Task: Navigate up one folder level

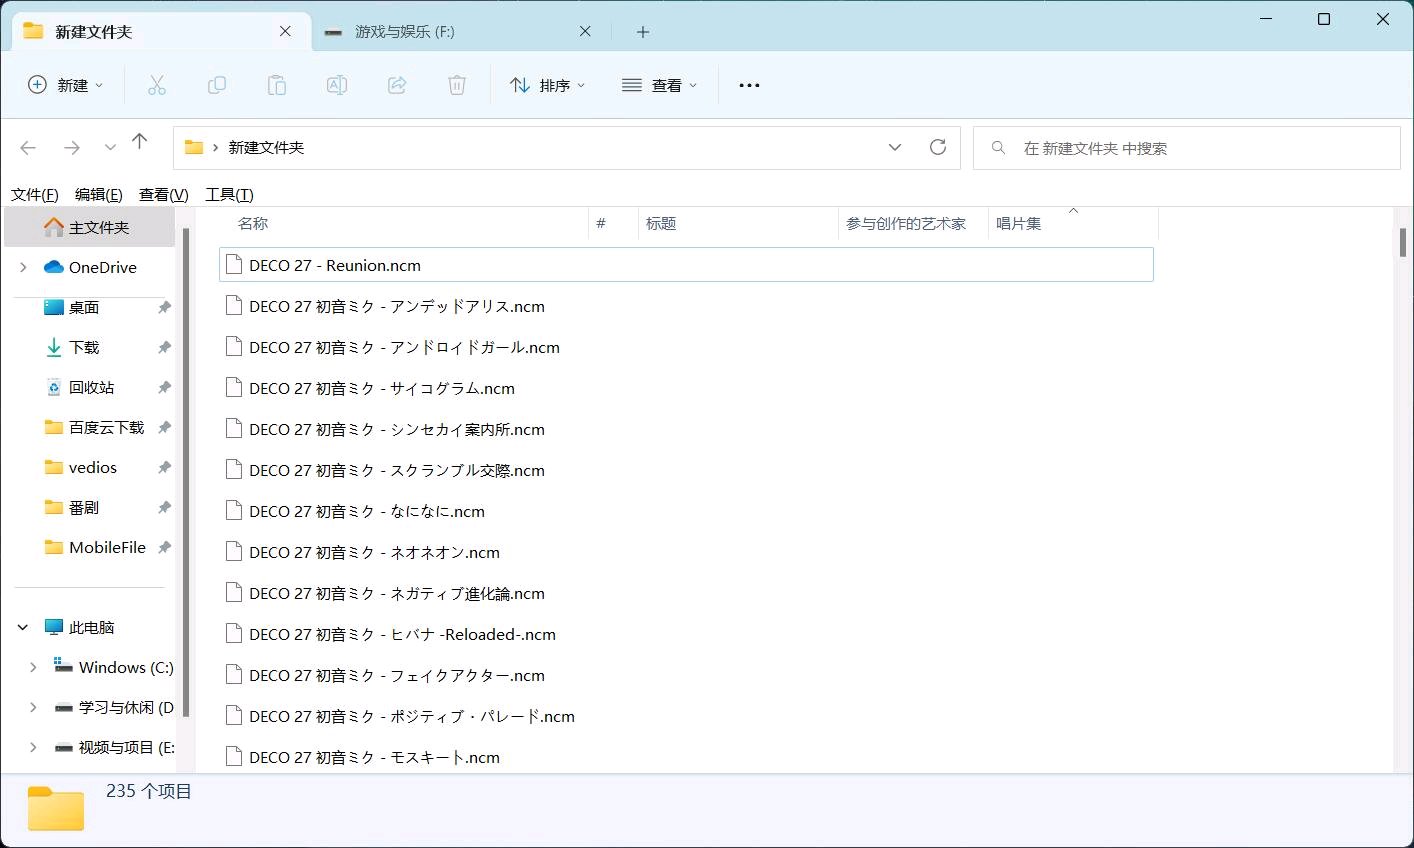Action: tap(140, 142)
